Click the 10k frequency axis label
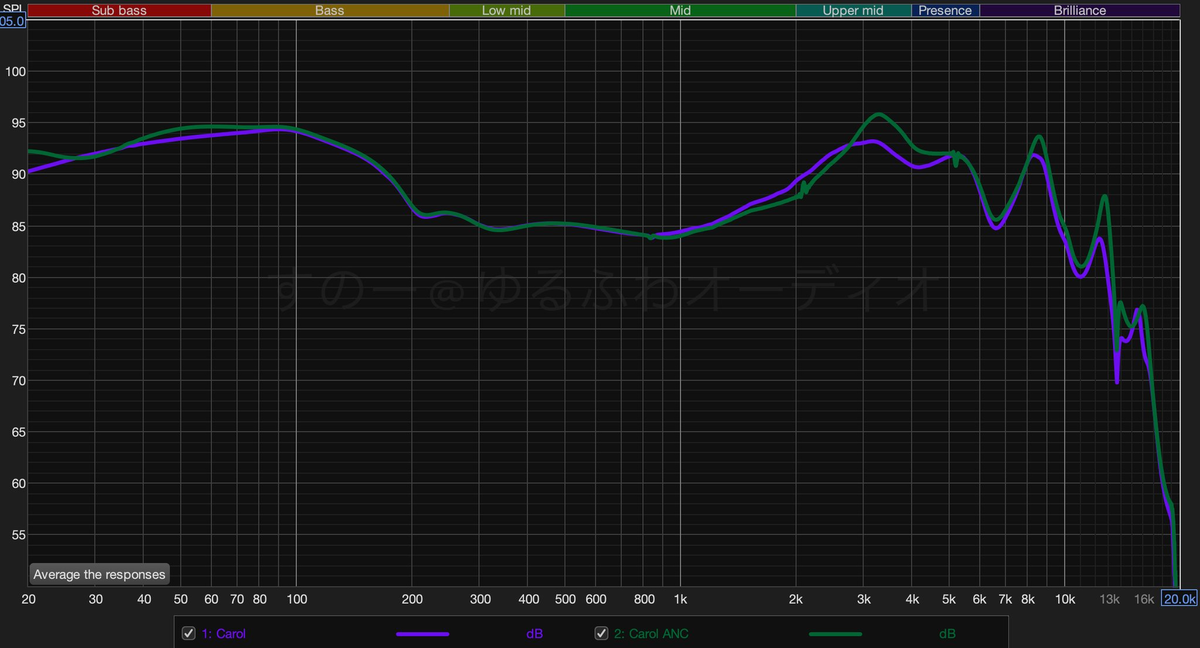 click(1064, 599)
